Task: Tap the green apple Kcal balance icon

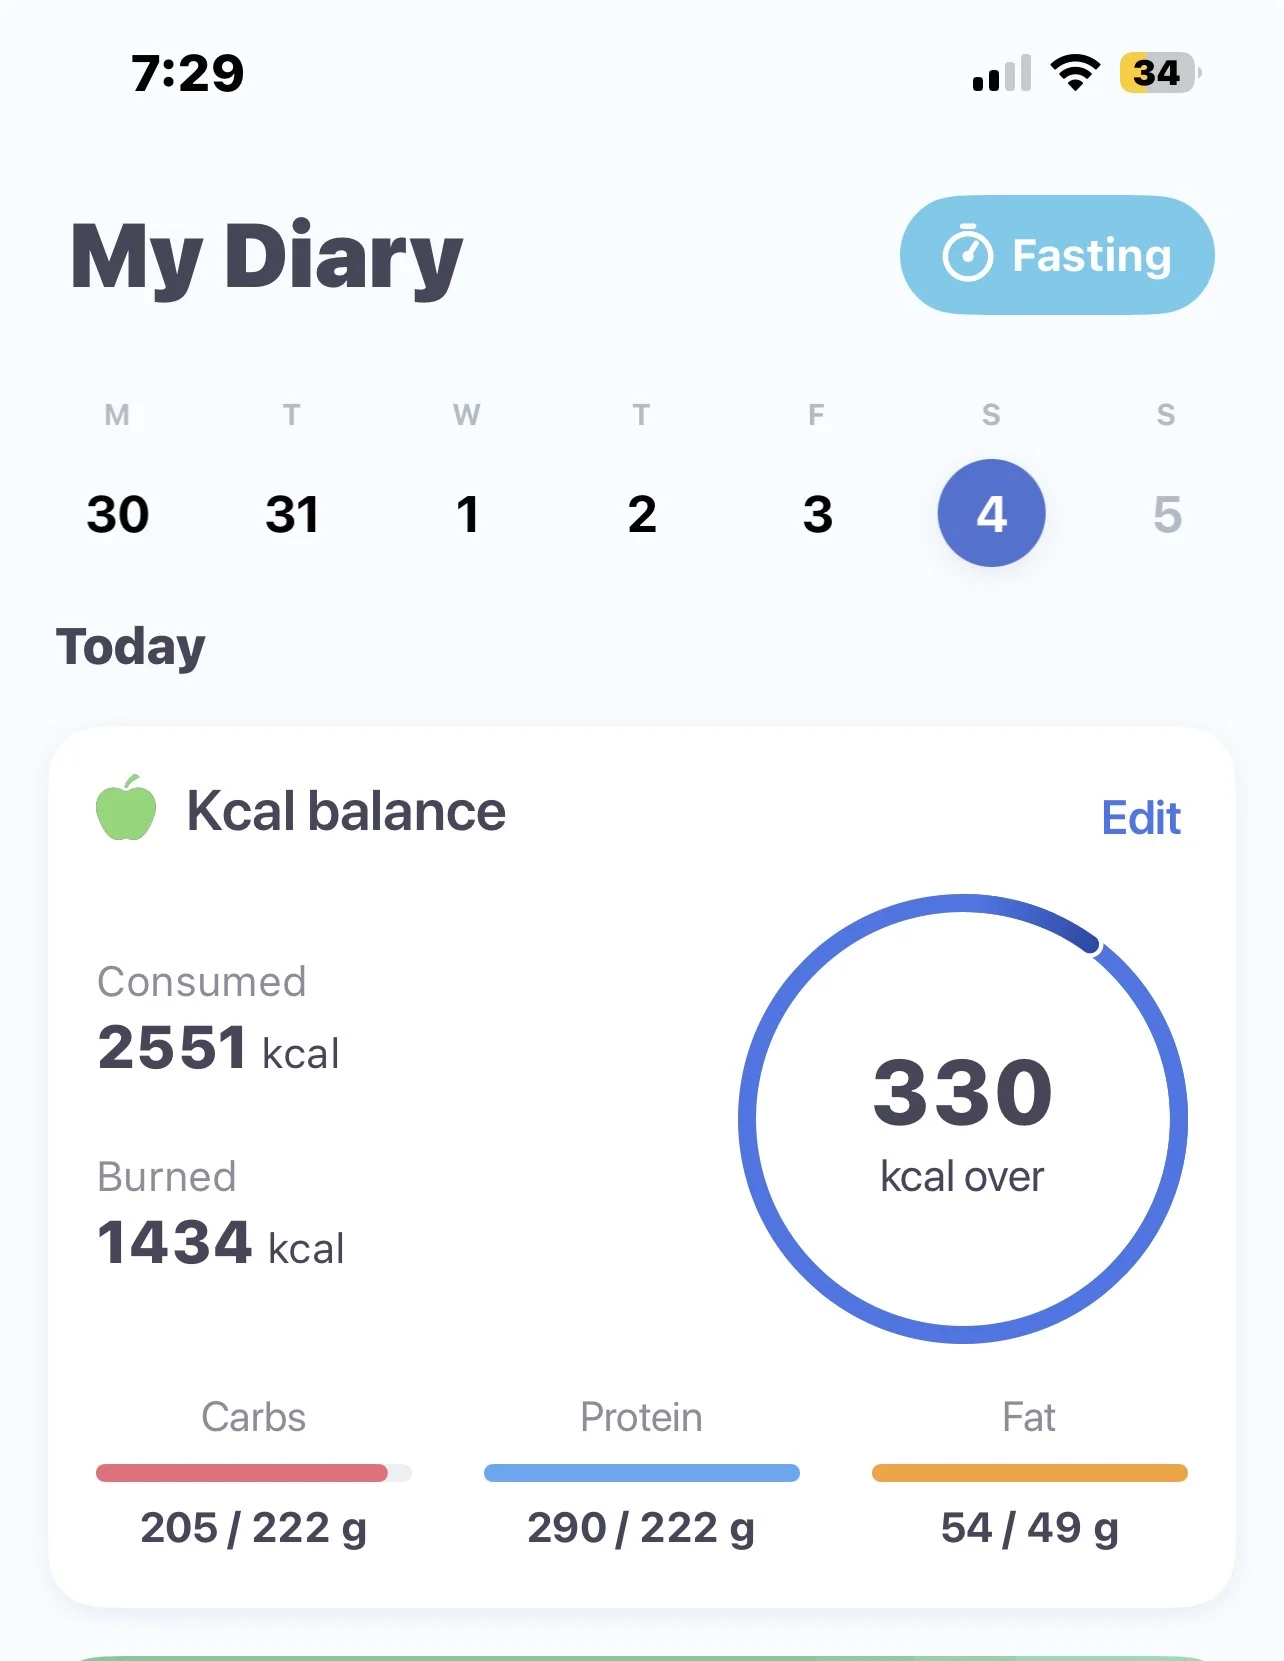Action: point(126,808)
